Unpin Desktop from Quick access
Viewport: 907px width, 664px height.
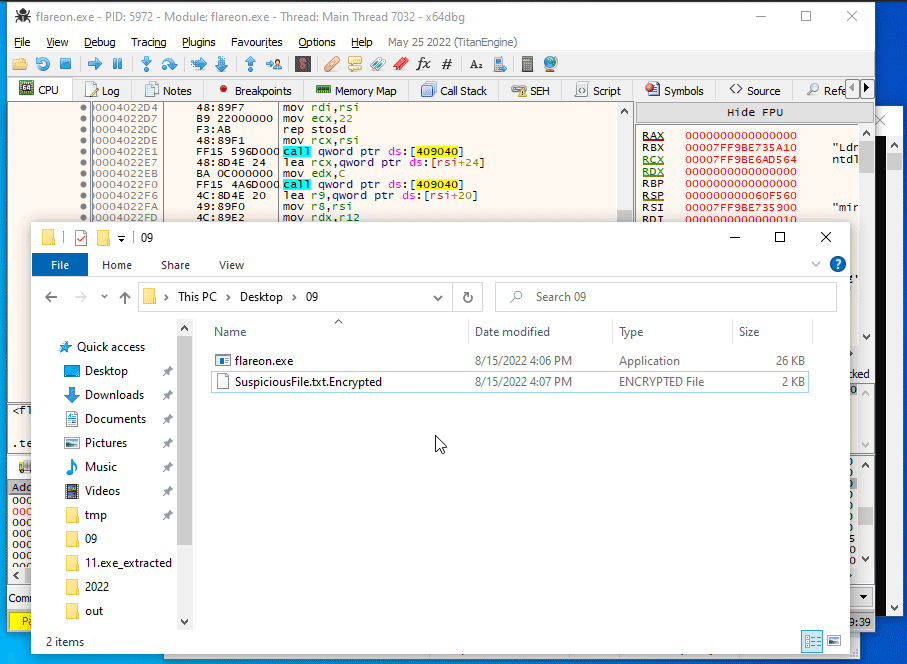(x=167, y=371)
